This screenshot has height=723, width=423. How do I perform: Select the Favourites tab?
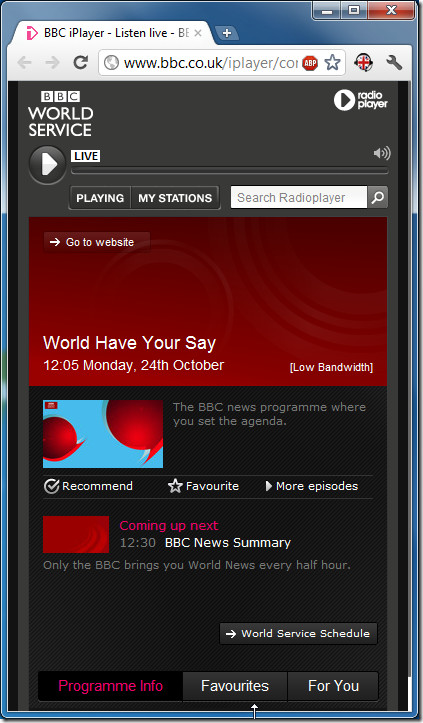[x=235, y=686]
